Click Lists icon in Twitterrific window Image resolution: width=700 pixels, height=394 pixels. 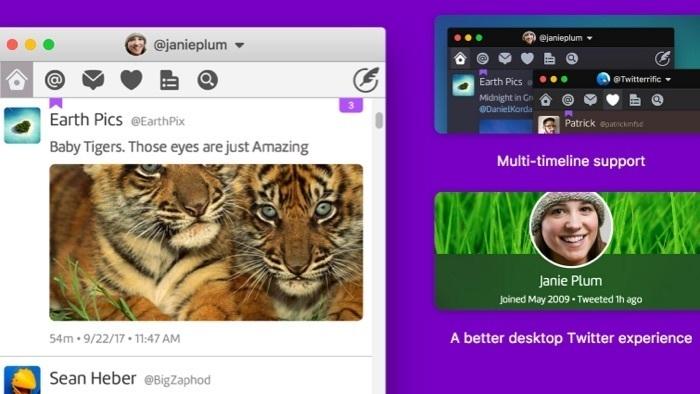click(x=635, y=100)
